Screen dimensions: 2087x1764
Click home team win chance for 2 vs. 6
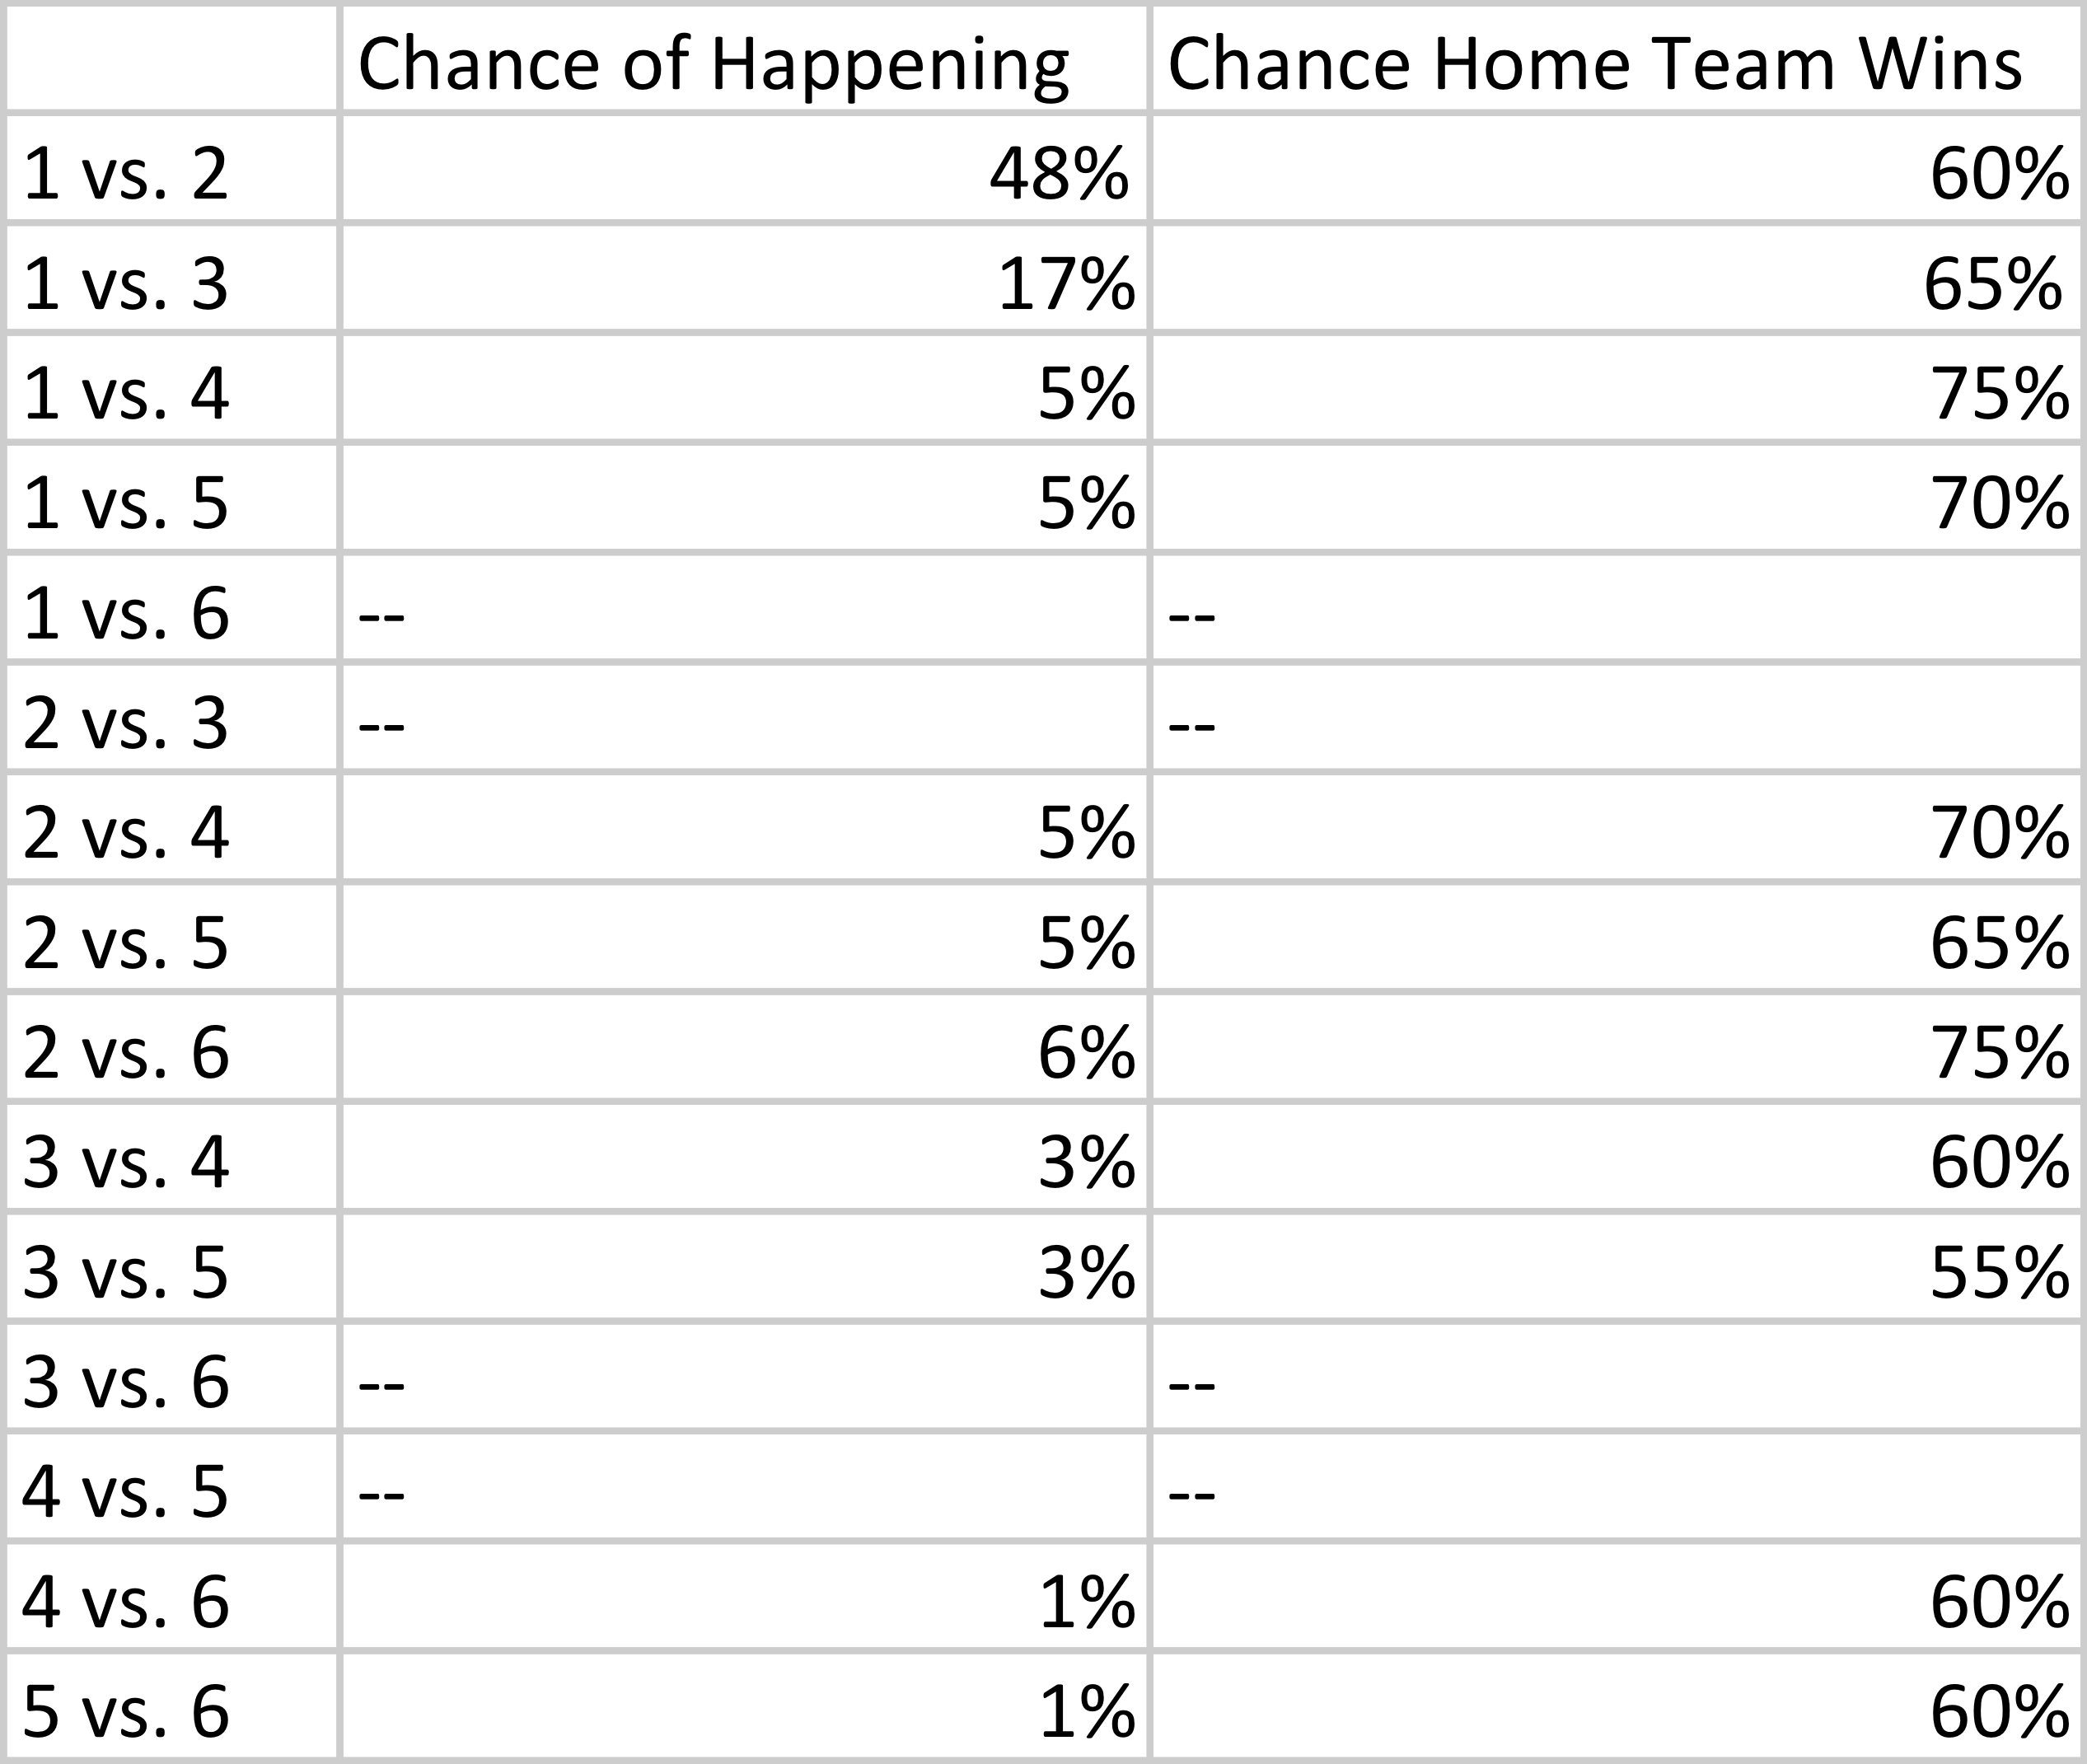[1999, 1053]
